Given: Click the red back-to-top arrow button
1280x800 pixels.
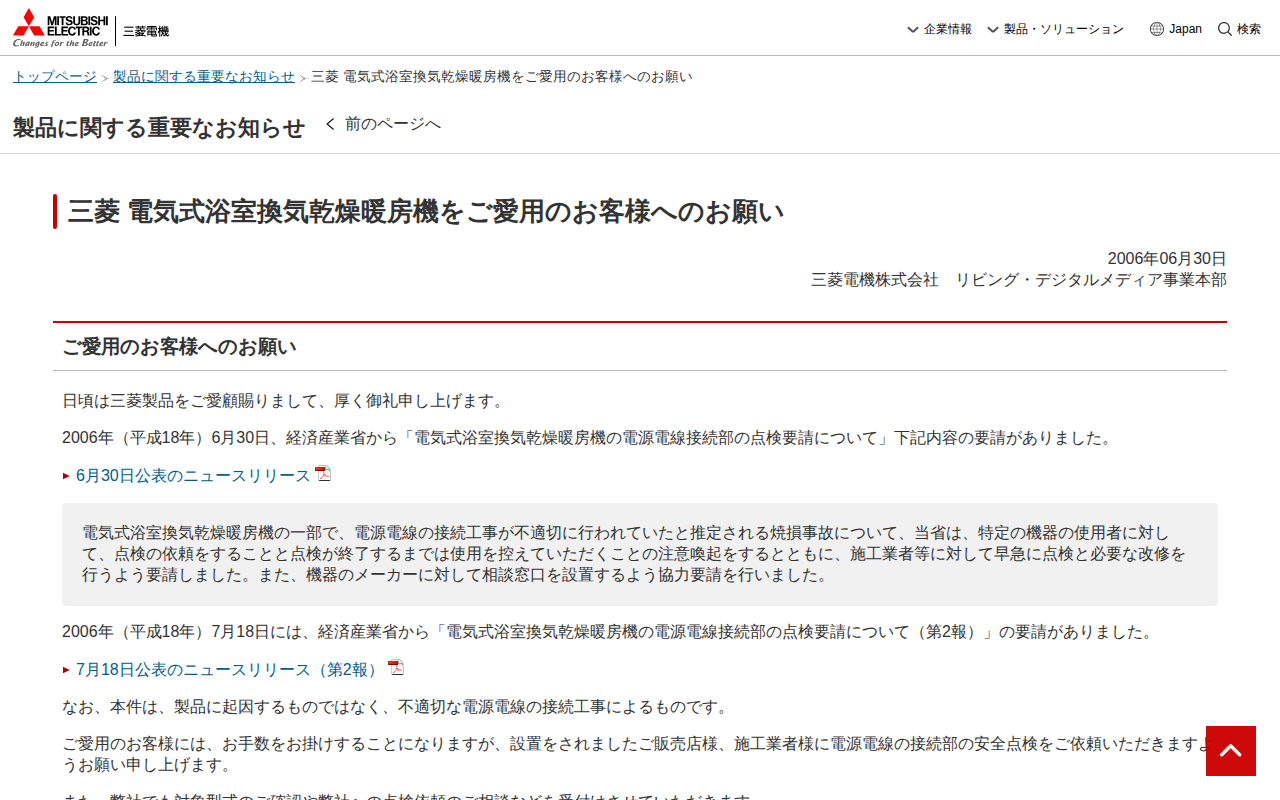Looking at the screenshot, I should (x=1230, y=750).
